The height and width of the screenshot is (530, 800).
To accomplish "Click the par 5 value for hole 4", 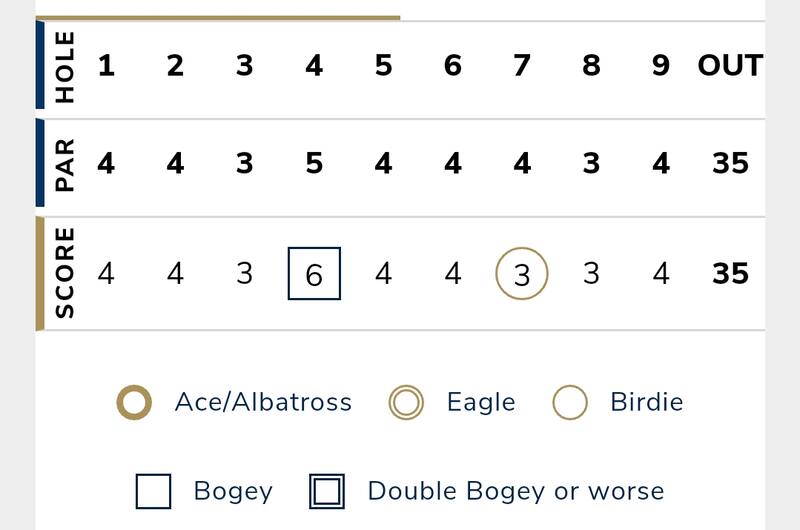I will tap(314, 163).
